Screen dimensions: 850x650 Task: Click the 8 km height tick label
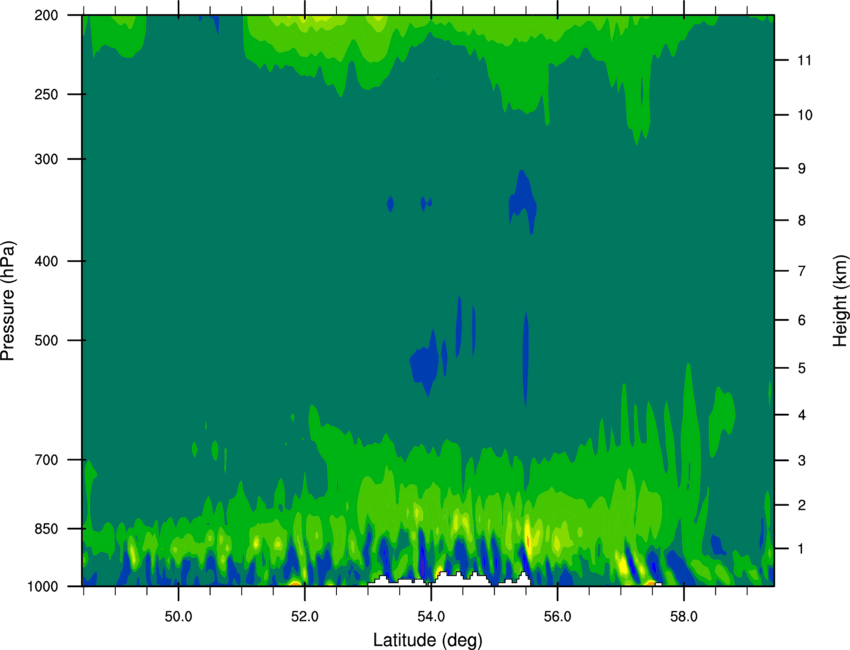(x=802, y=221)
